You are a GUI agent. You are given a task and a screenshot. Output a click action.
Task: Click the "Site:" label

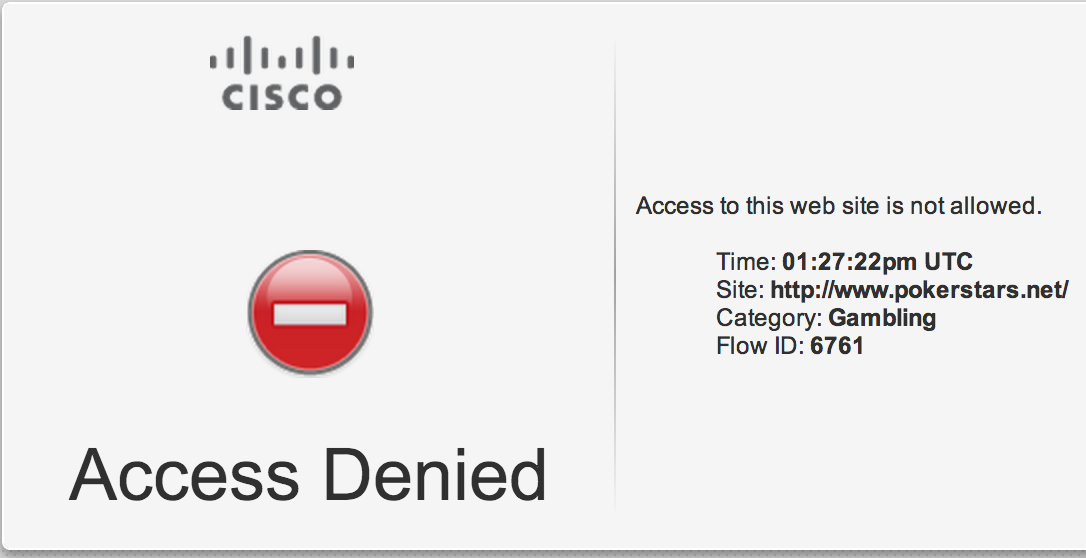[740, 291]
